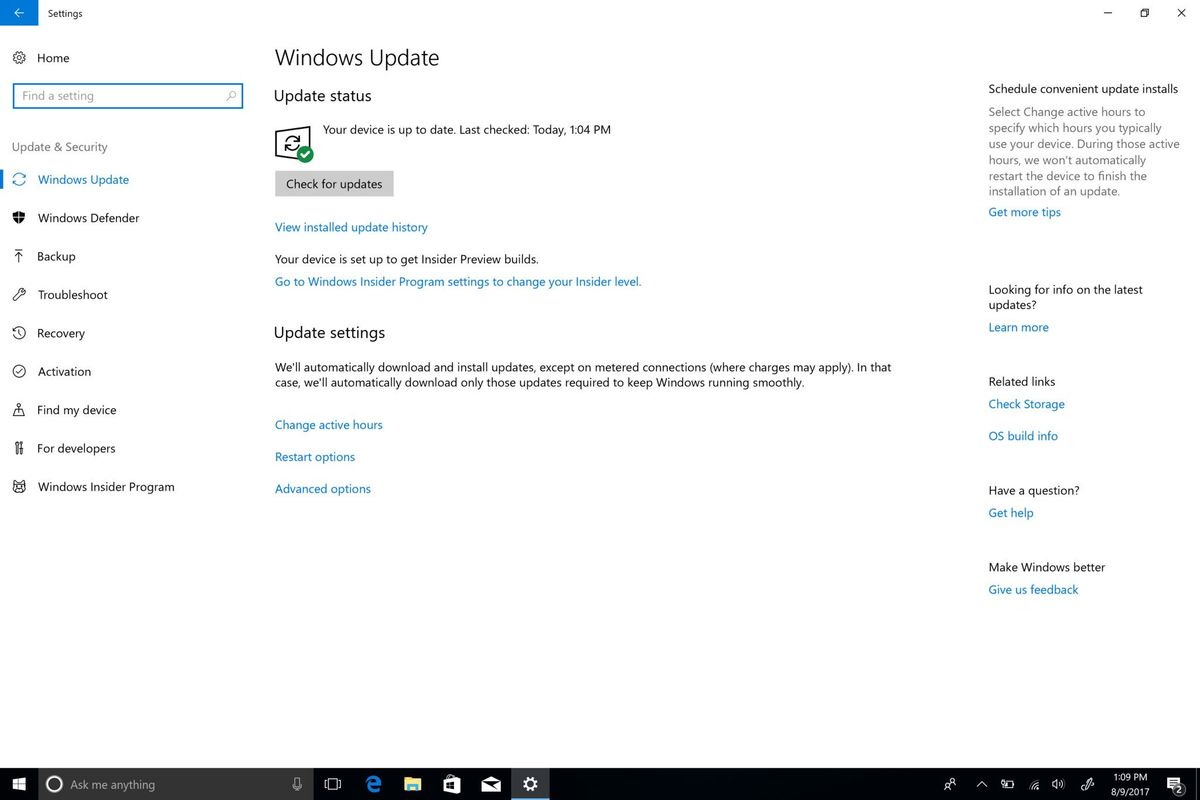Open View installed update history
The height and width of the screenshot is (800, 1200).
[x=351, y=227]
